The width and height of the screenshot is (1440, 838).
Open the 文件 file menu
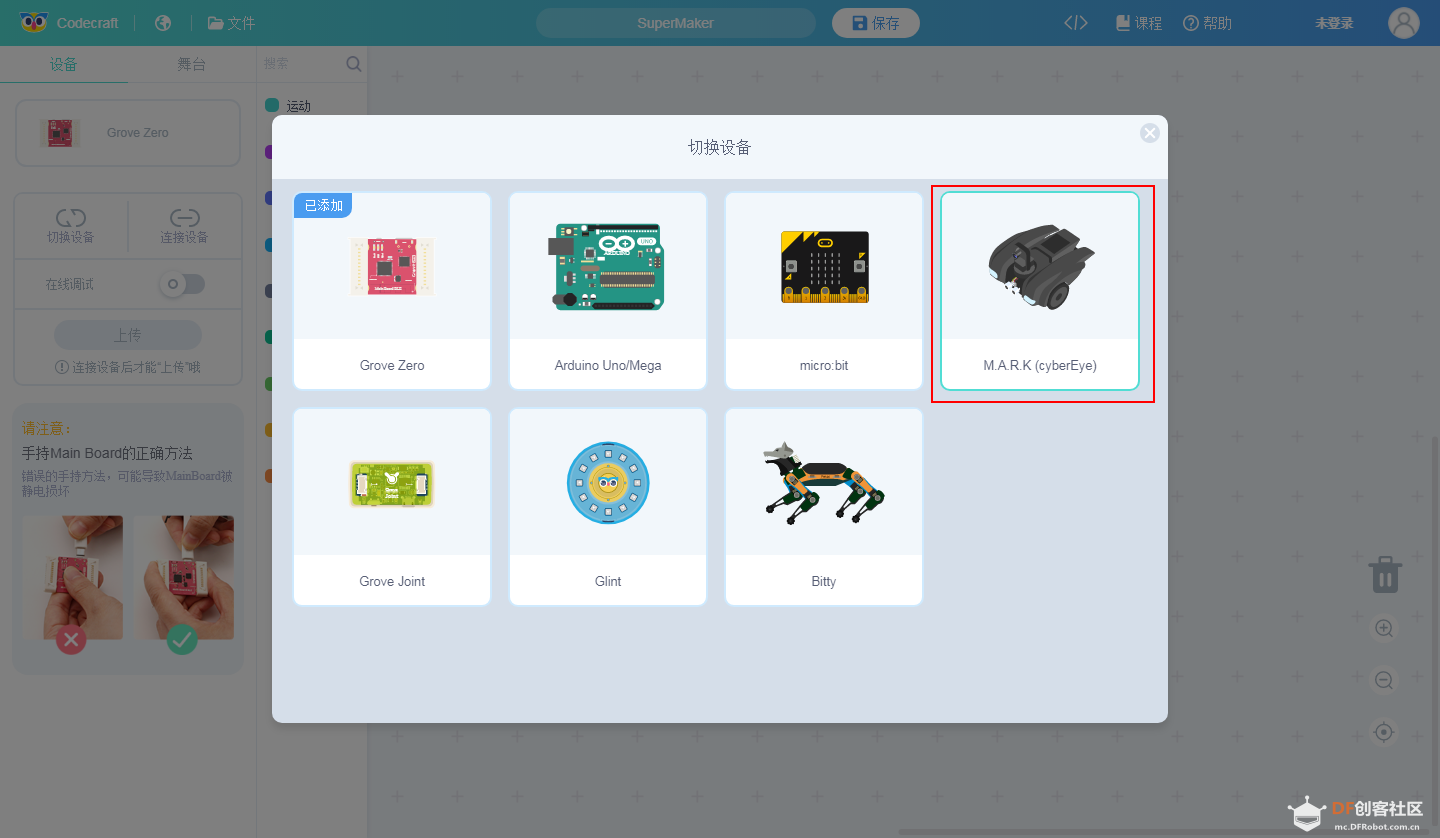231,23
